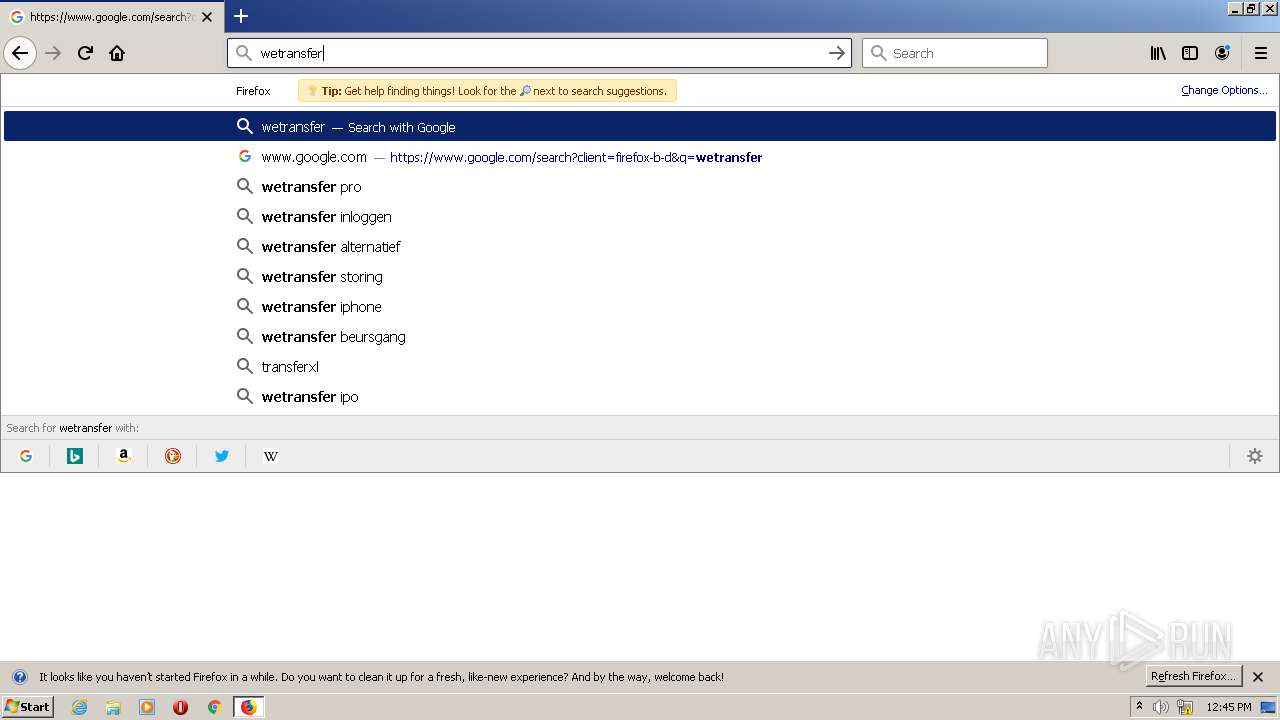Select 'wetransfer — Search with Google' suggestion
The height and width of the screenshot is (720, 1280).
pos(640,127)
